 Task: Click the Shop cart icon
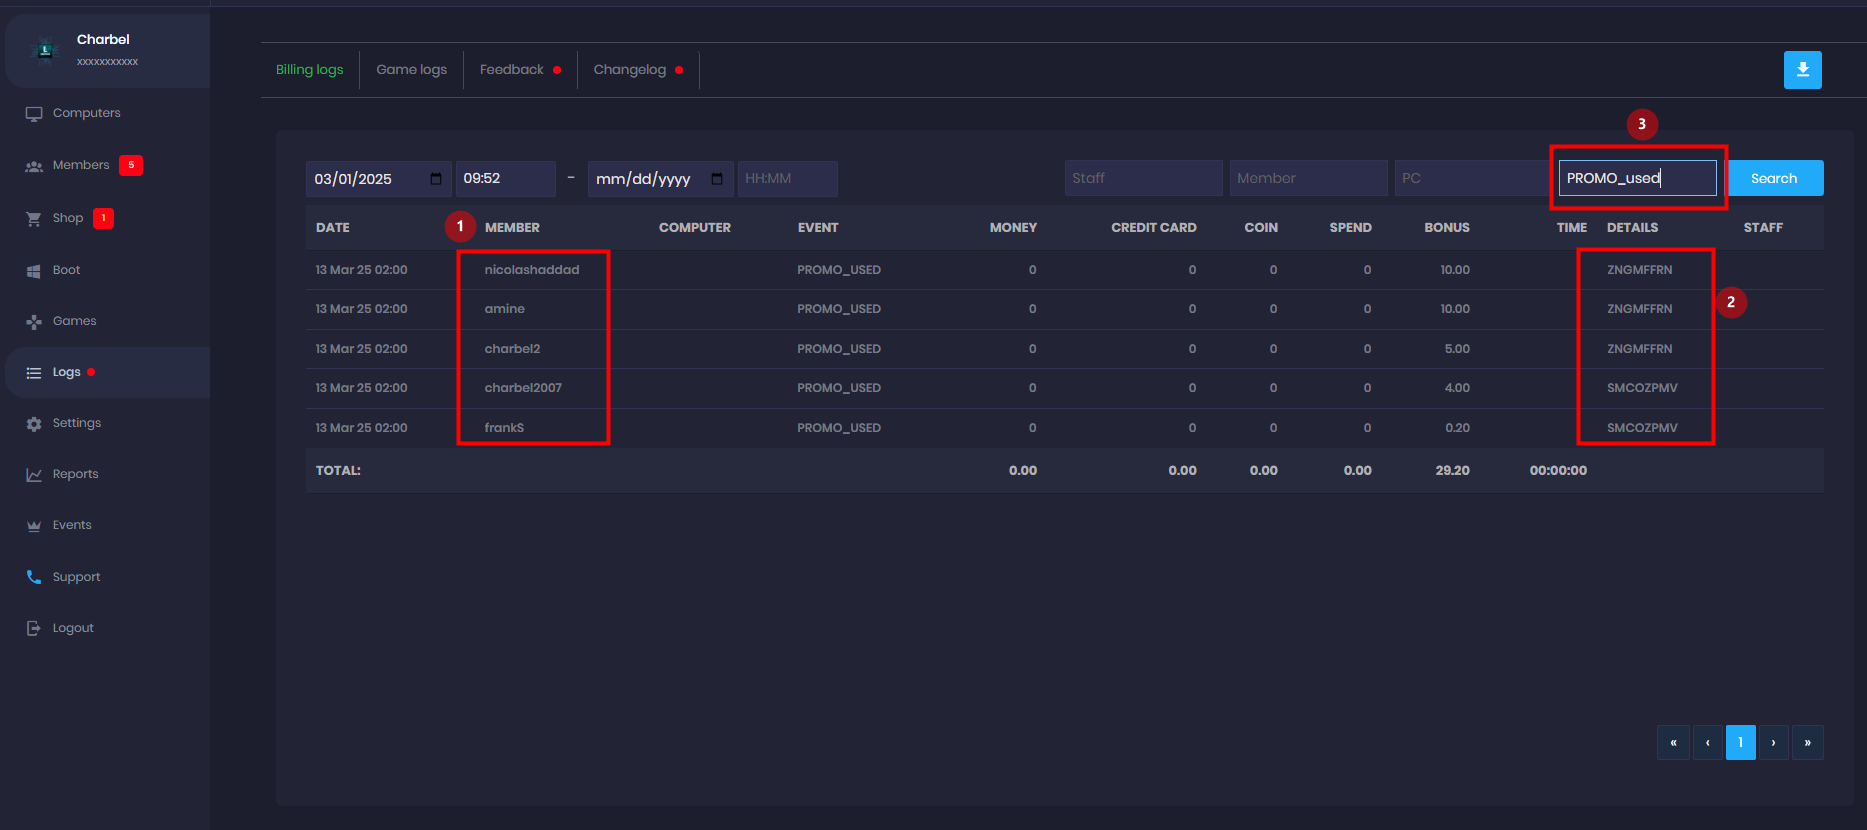coord(34,219)
